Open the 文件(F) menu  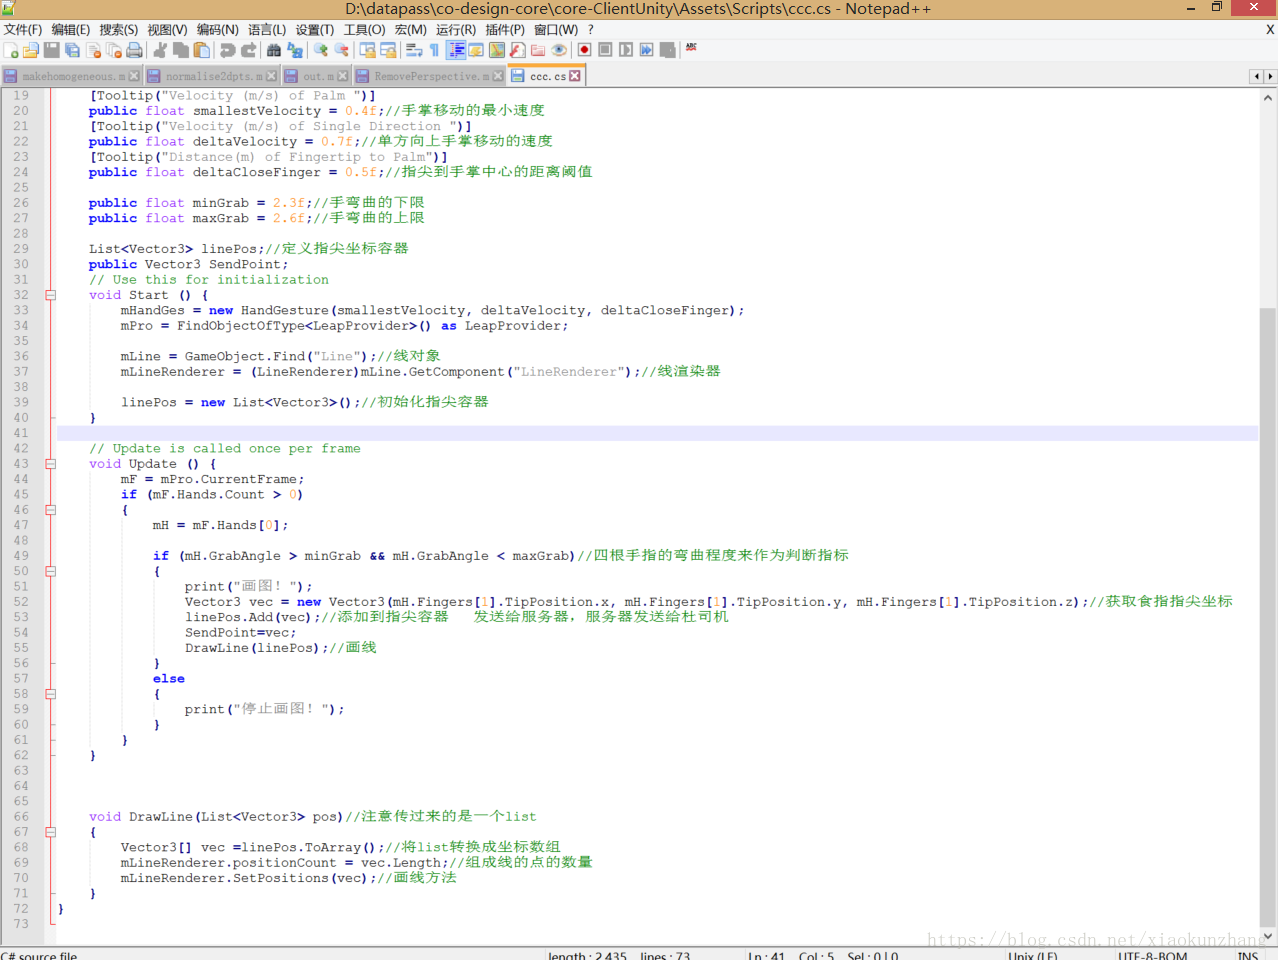click(23, 30)
